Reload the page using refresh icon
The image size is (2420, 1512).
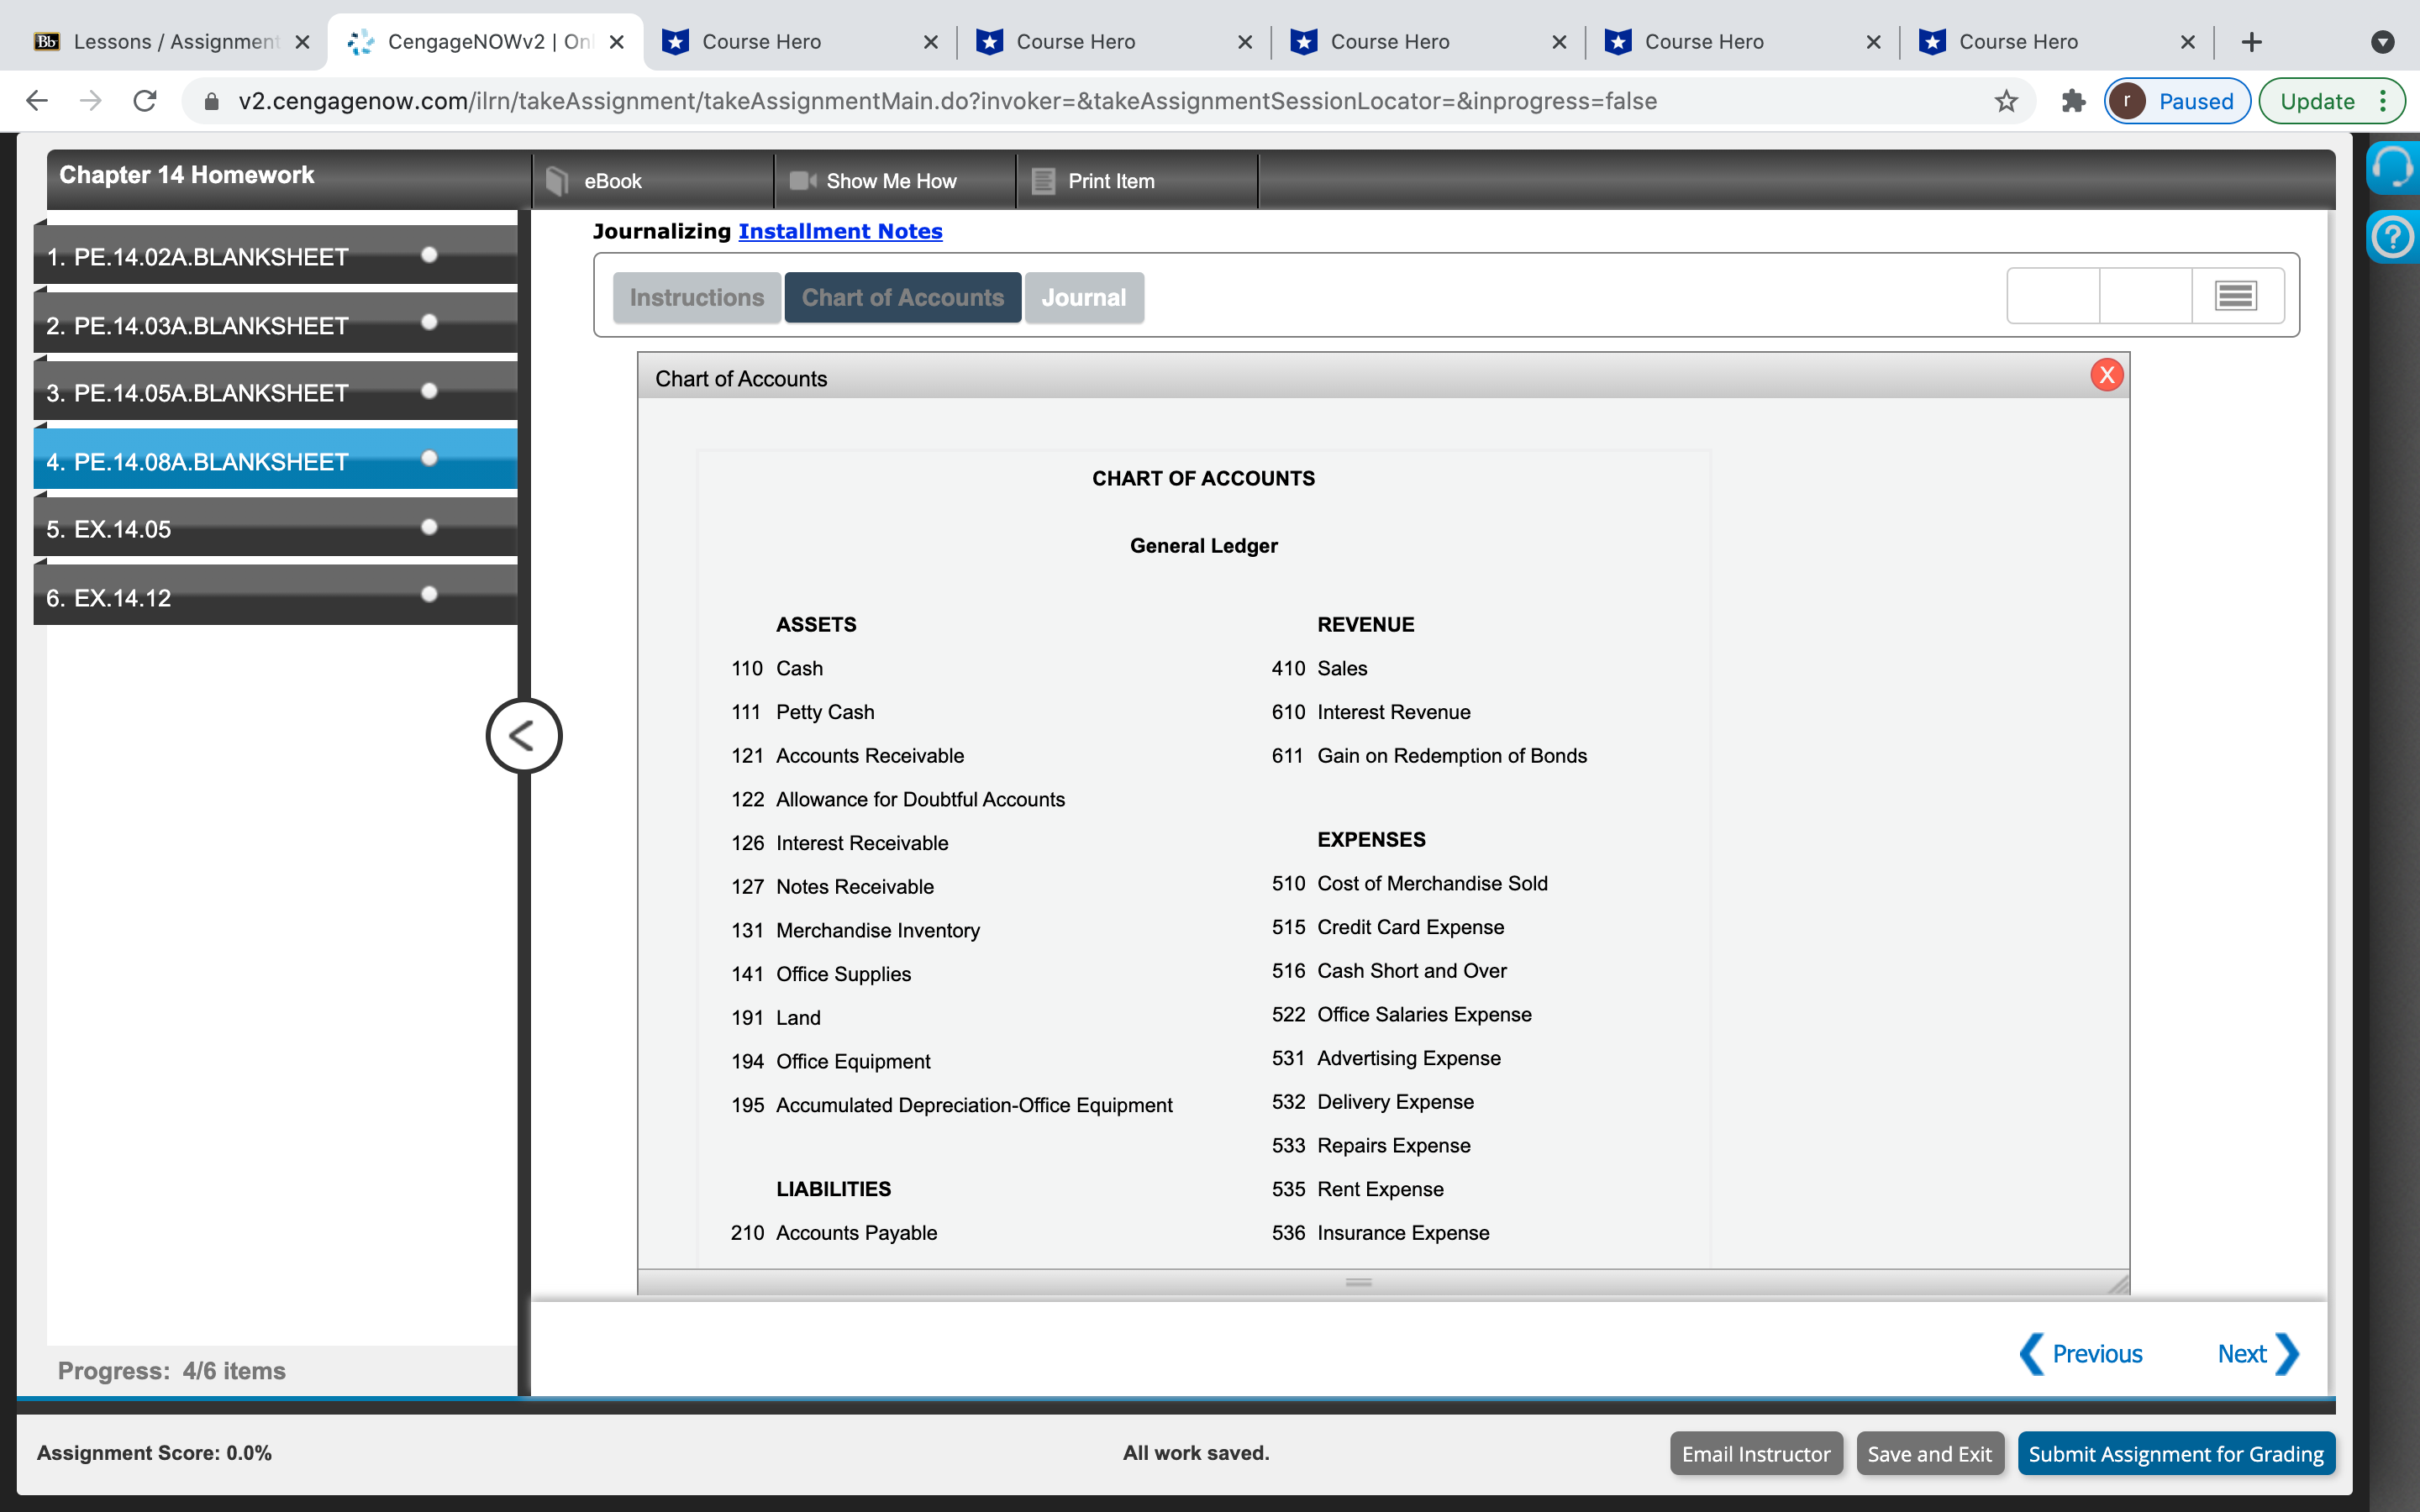tap(145, 101)
